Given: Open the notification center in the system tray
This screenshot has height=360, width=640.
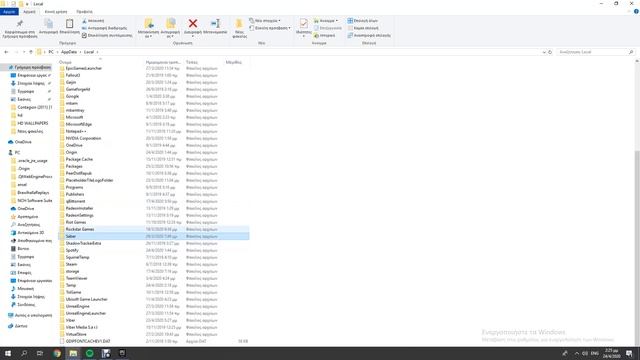Looking at the screenshot, I should pyautogui.click(x=629, y=353).
